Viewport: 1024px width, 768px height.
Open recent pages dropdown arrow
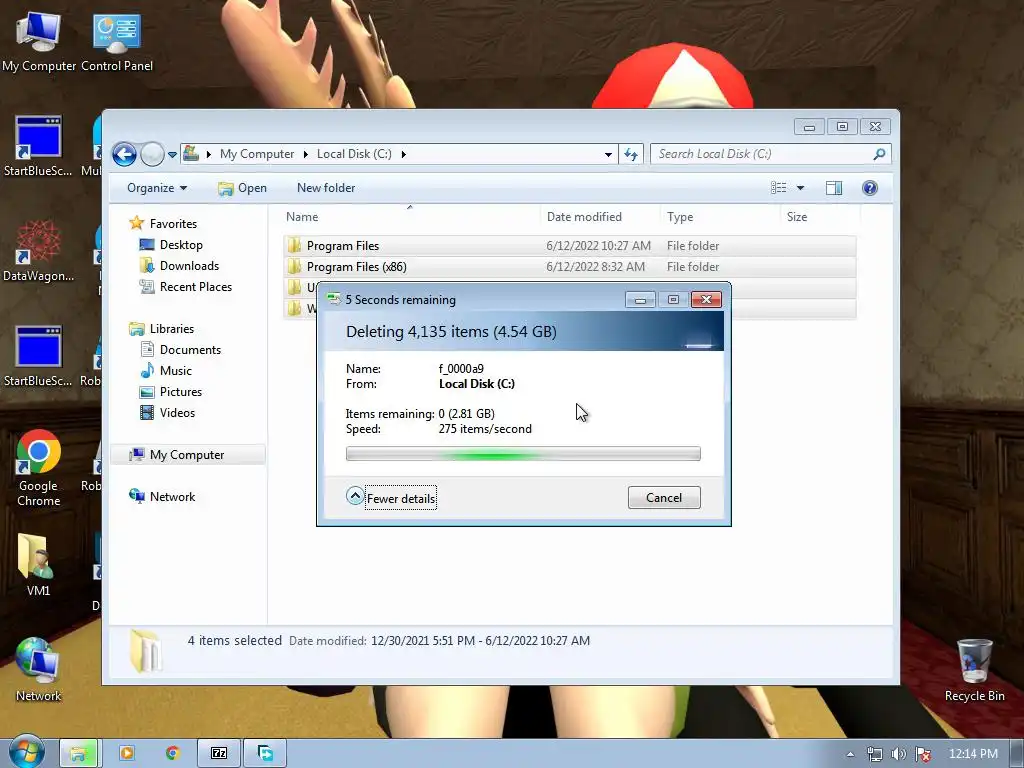pos(172,155)
